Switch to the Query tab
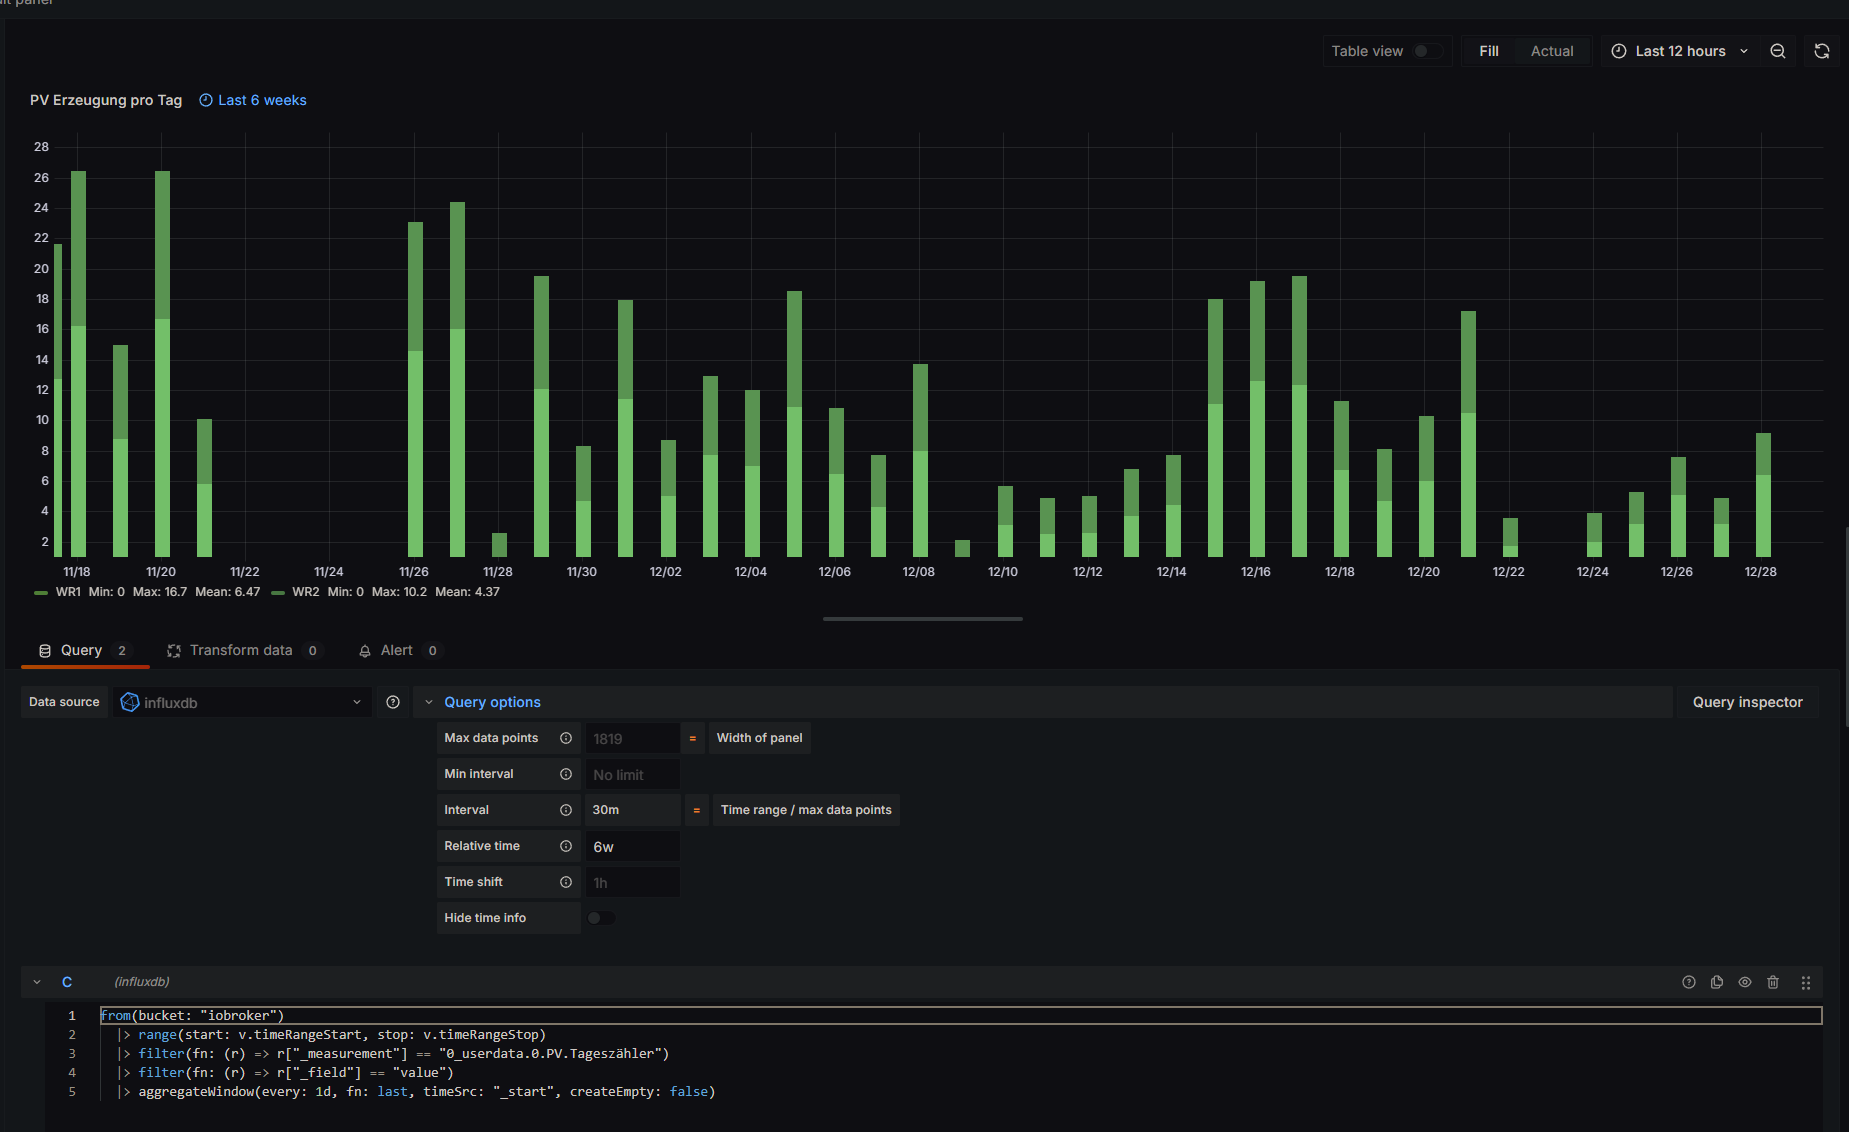This screenshot has width=1849, height=1132. [84, 650]
